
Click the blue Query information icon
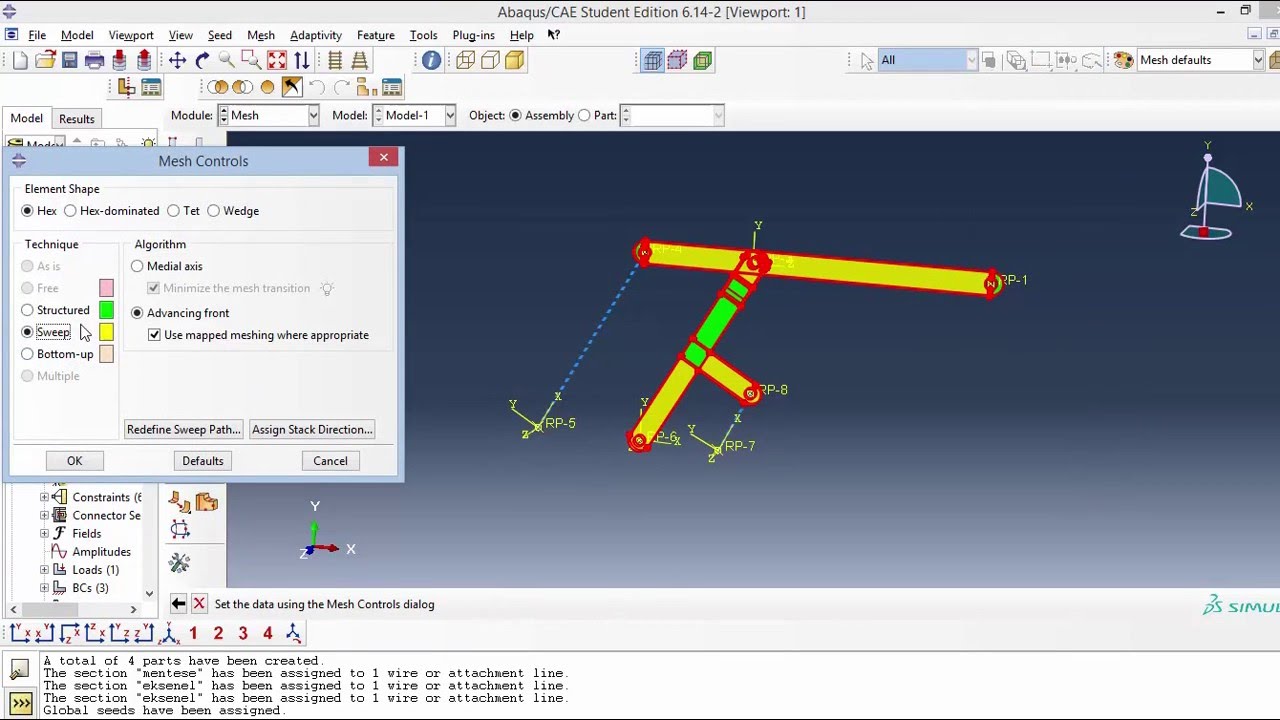tap(431, 60)
